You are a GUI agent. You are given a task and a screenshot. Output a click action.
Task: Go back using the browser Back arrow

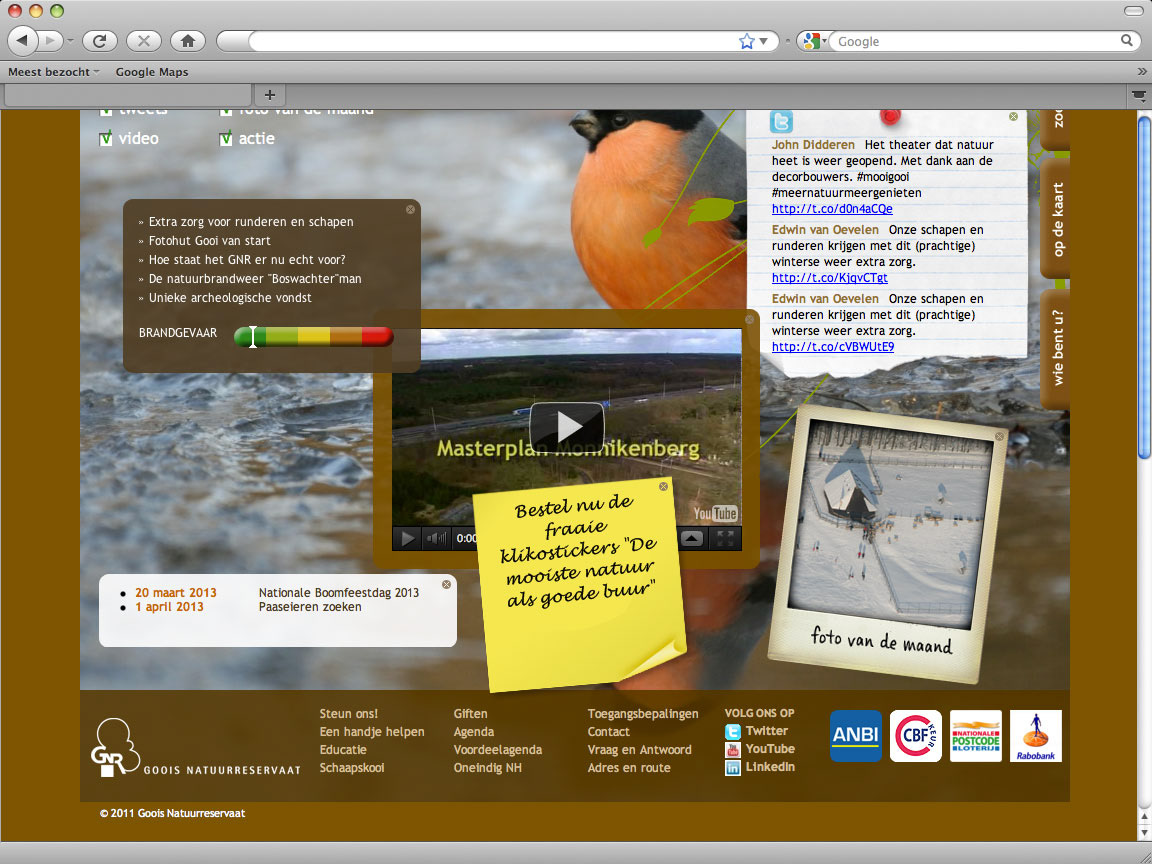click(x=22, y=40)
